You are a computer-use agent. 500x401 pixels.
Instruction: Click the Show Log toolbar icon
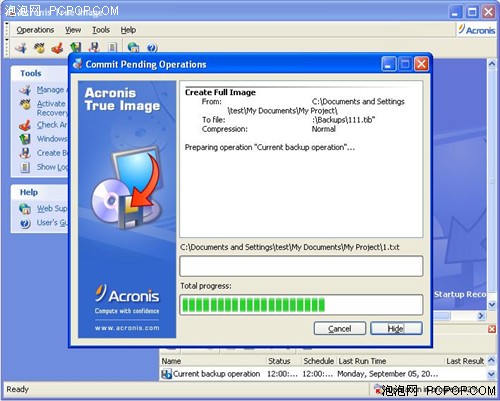click(113, 47)
